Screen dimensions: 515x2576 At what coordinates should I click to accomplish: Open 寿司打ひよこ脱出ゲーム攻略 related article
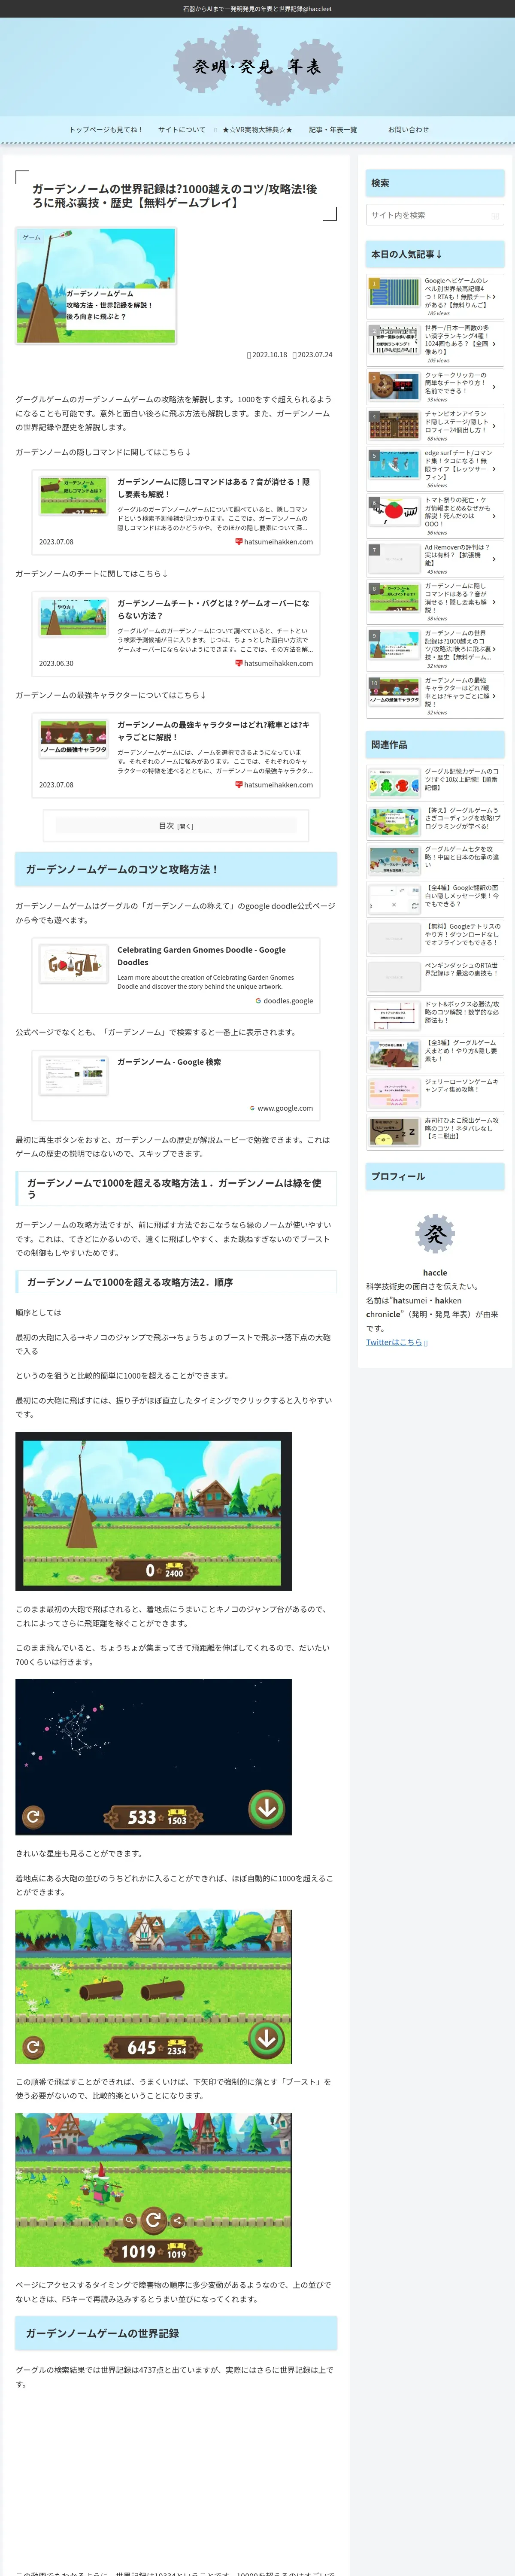coord(435,1132)
